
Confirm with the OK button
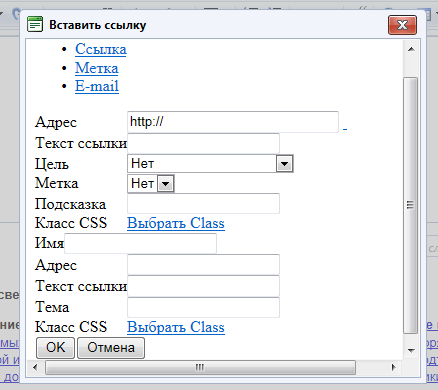pyautogui.click(x=55, y=348)
